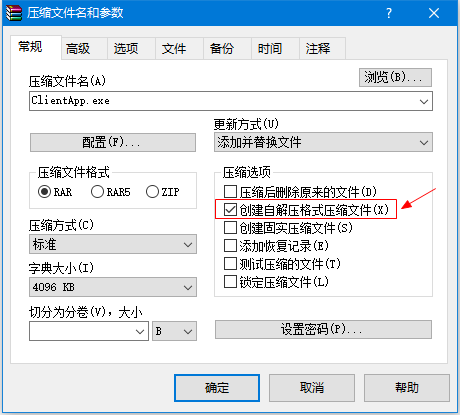Click the ClientApp.exe archive name field
The image size is (460, 415).
pos(231,101)
